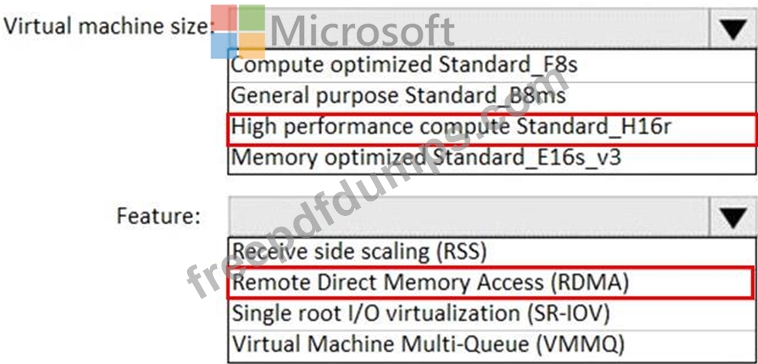Click the green square of Microsoft logo
The height and width of the screenshot is (364, 758).
click(x=252, y=18)
